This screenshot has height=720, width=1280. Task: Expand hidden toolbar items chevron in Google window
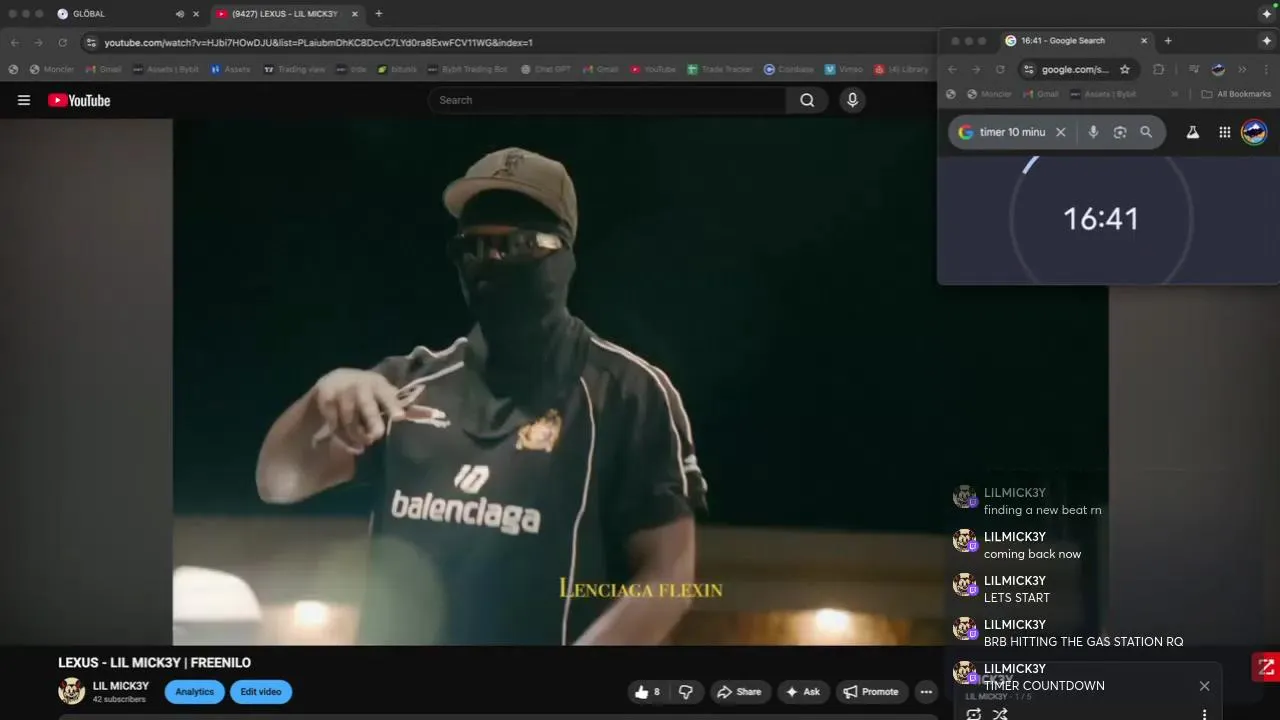point(1242,70)
